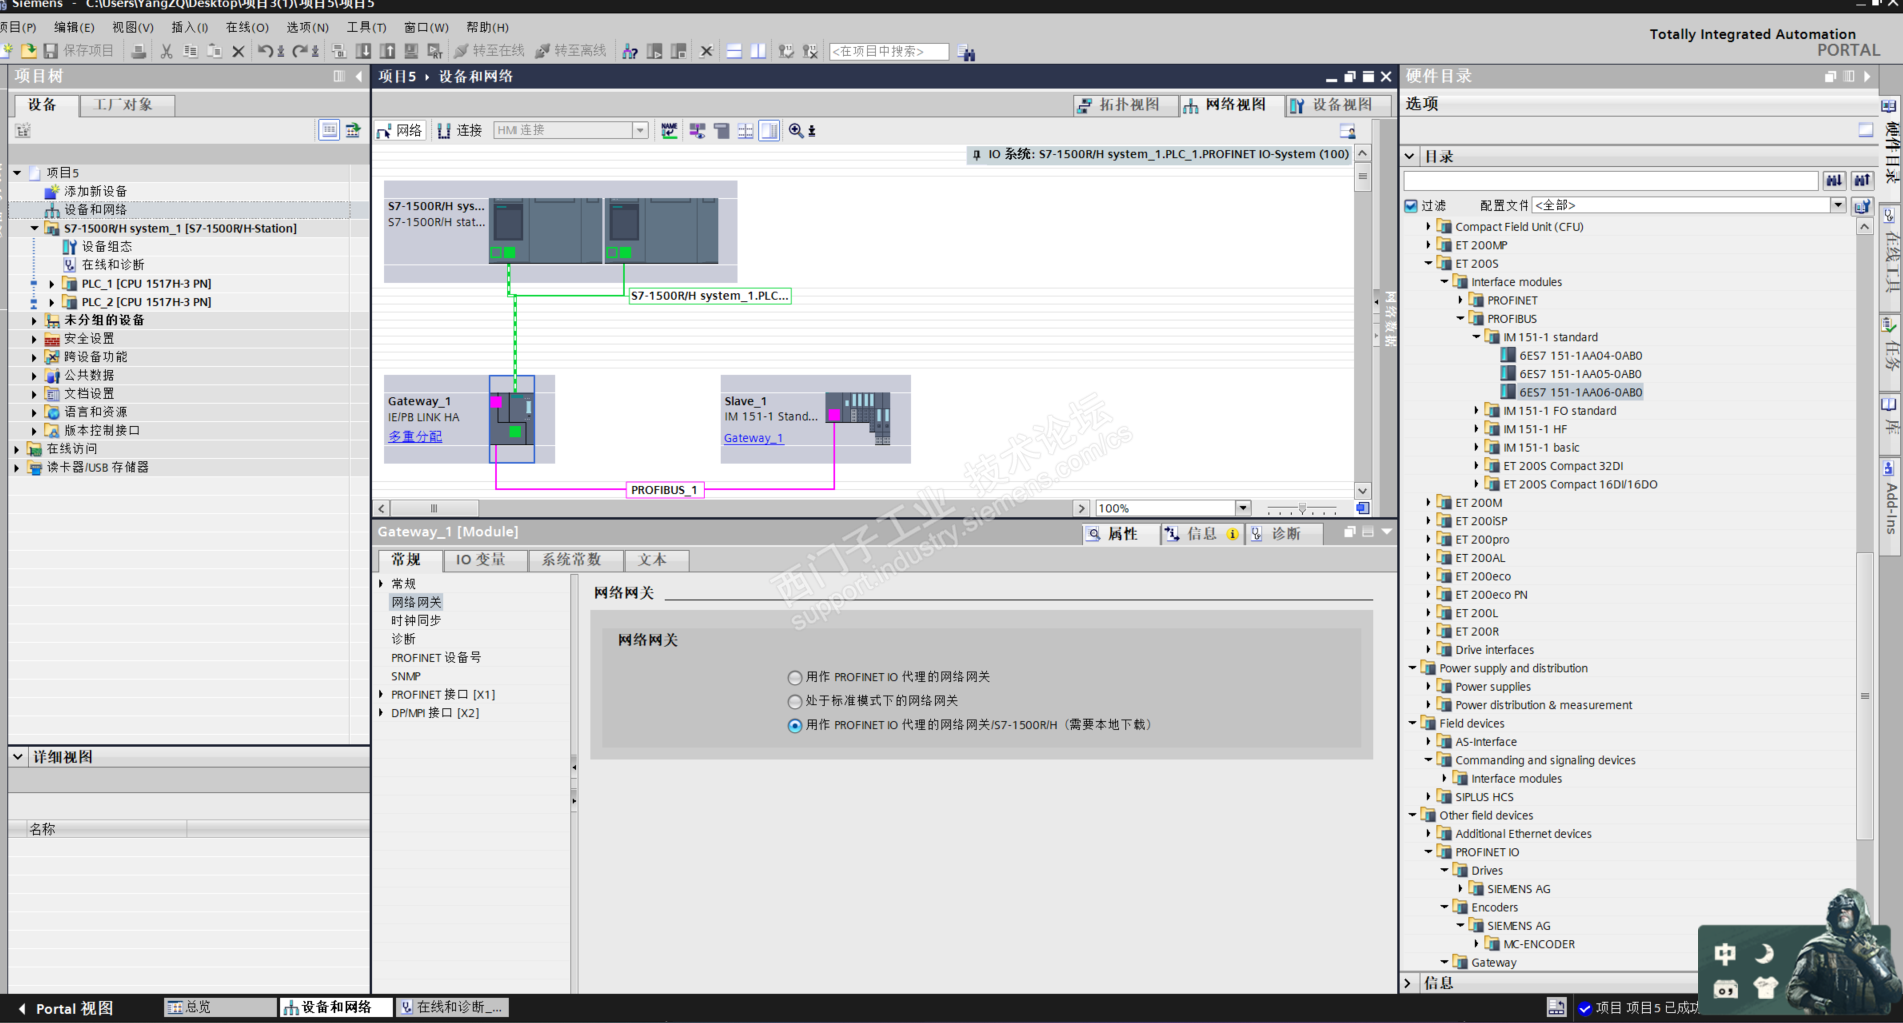The width and height of the screenshot is (1903, 1023).
Task: Click the redo arrow icon
Action: tap(300, 51)
